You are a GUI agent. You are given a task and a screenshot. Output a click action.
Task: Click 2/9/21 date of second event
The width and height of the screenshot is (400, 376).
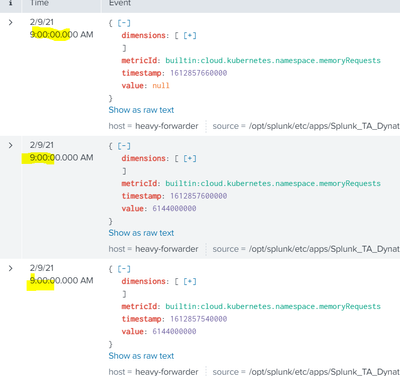click(42, 145)
